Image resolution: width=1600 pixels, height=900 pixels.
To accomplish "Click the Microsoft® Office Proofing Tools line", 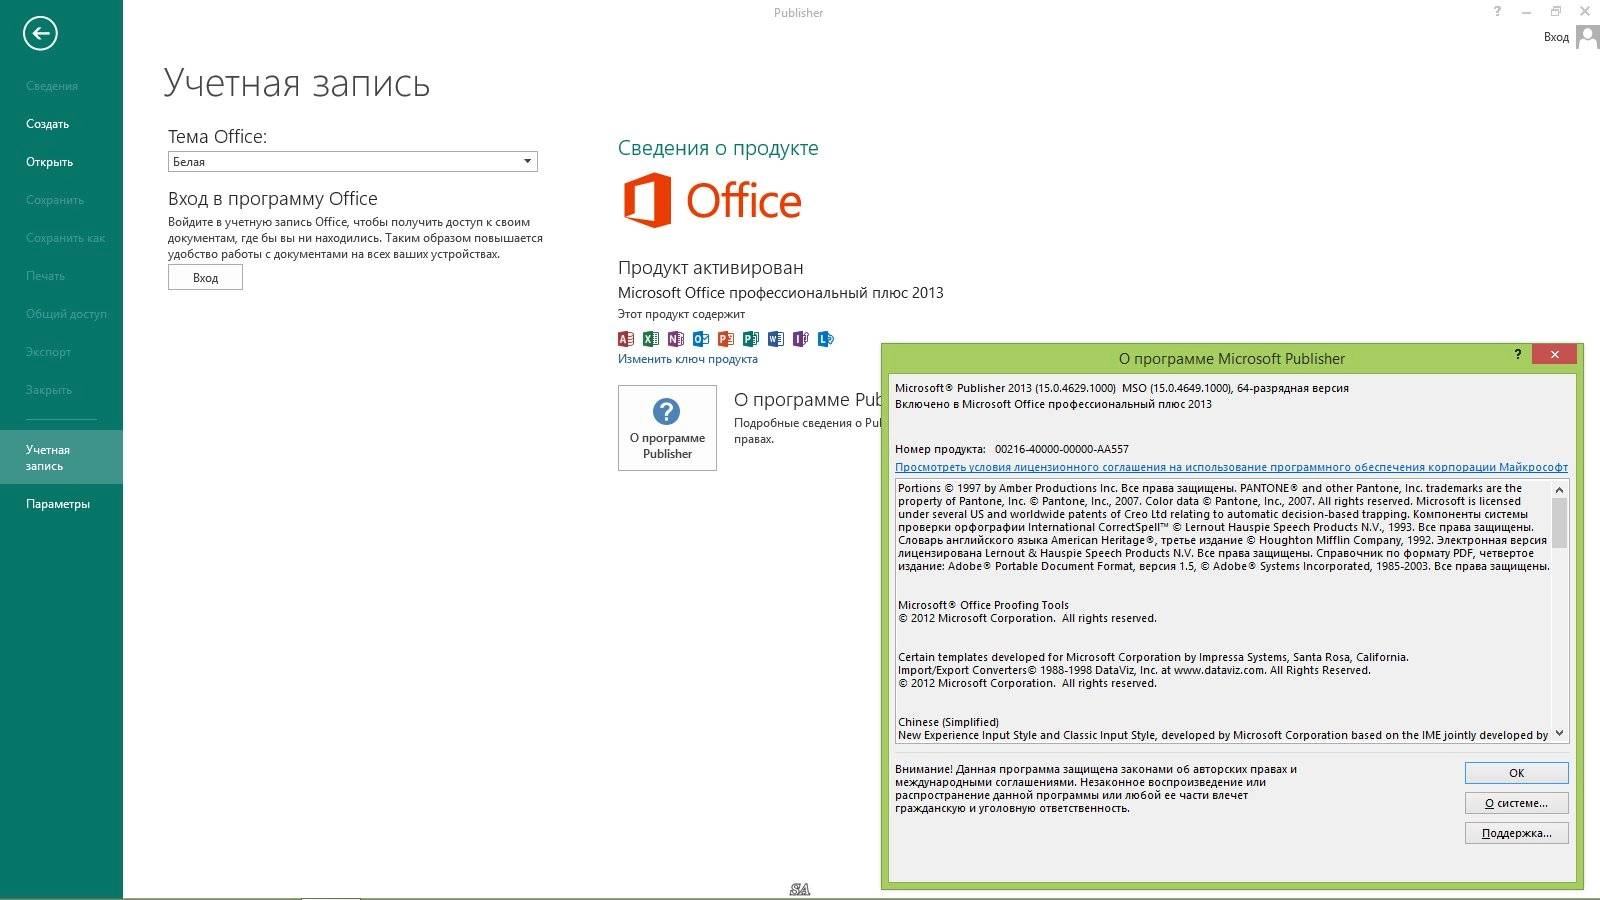I will point(983,605).
